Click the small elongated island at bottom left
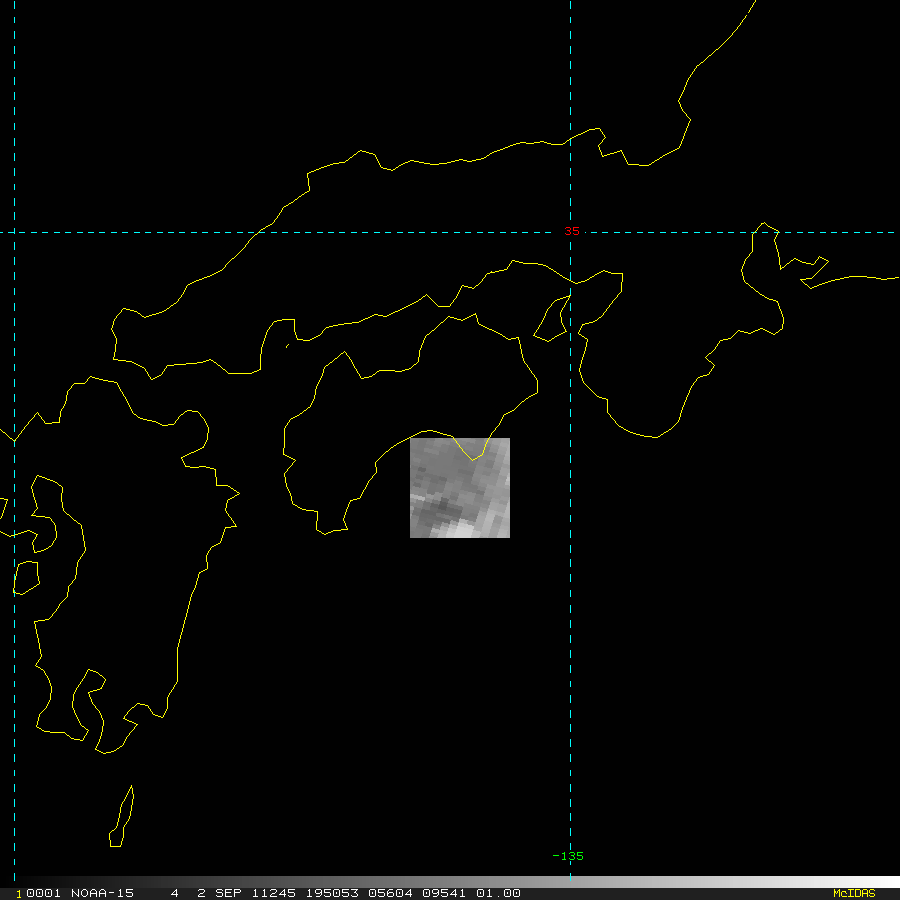The width and height of the screenshot is (900, 900). point(121,817)
